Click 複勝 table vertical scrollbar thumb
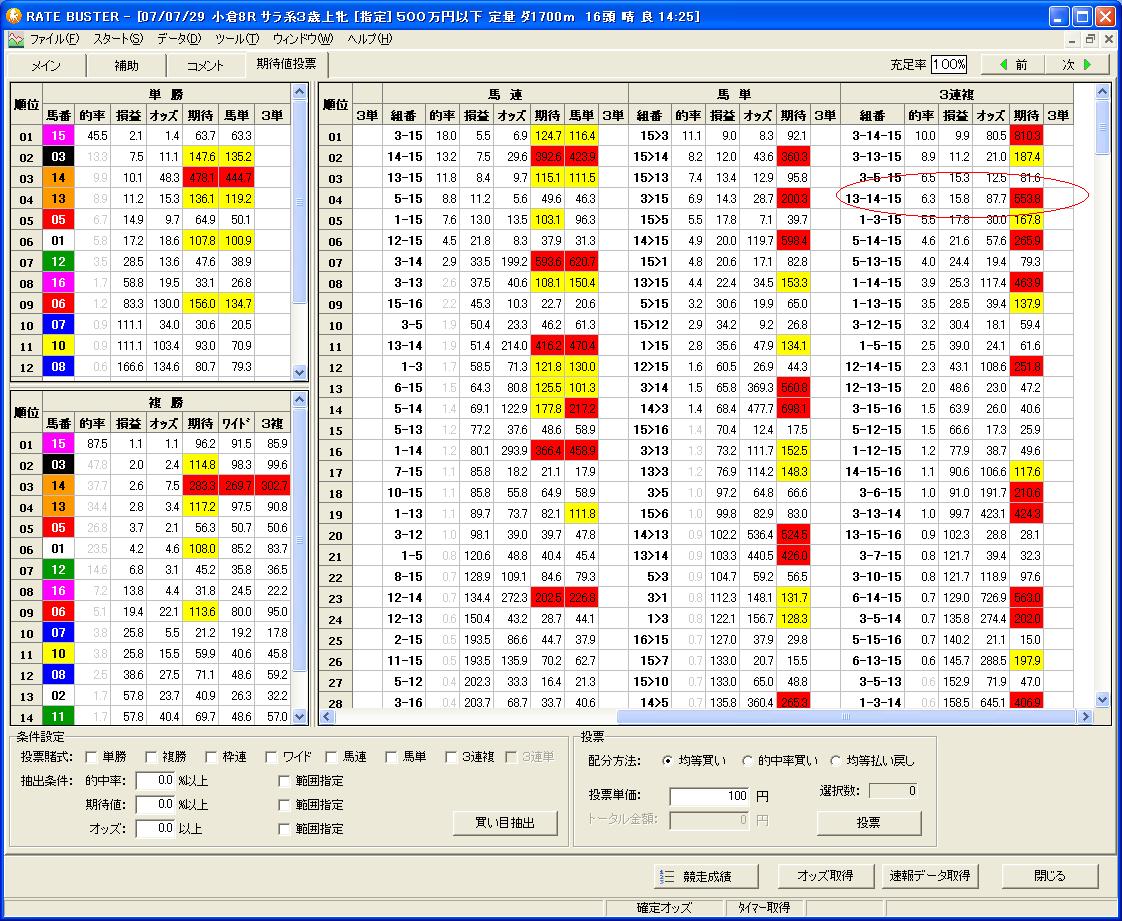This screenshot has height=921, width=1122. point(300,540)
